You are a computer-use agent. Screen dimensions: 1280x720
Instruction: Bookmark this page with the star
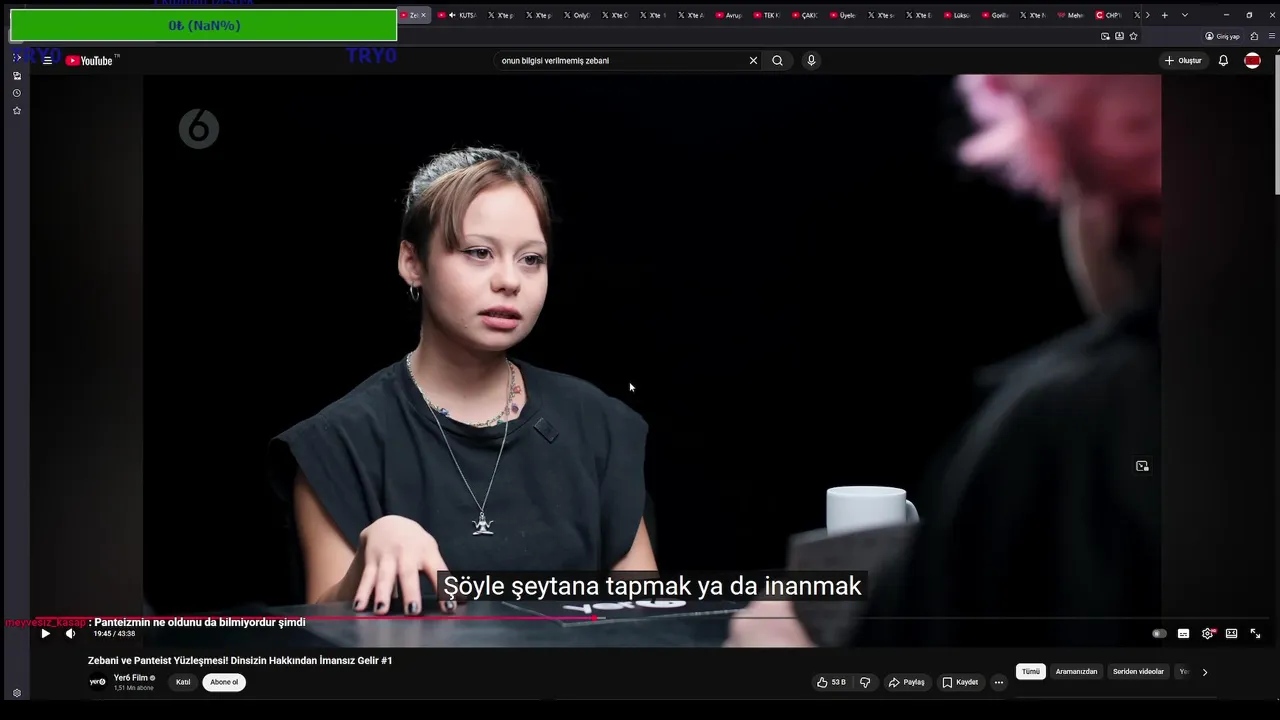tap(1133, 36)
